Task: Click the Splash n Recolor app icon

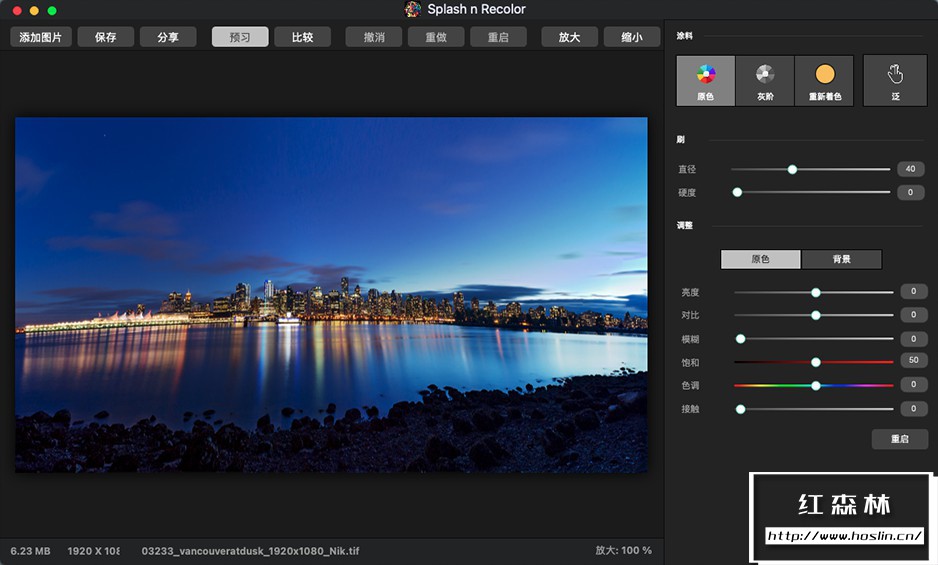Action: pos(413,9)
